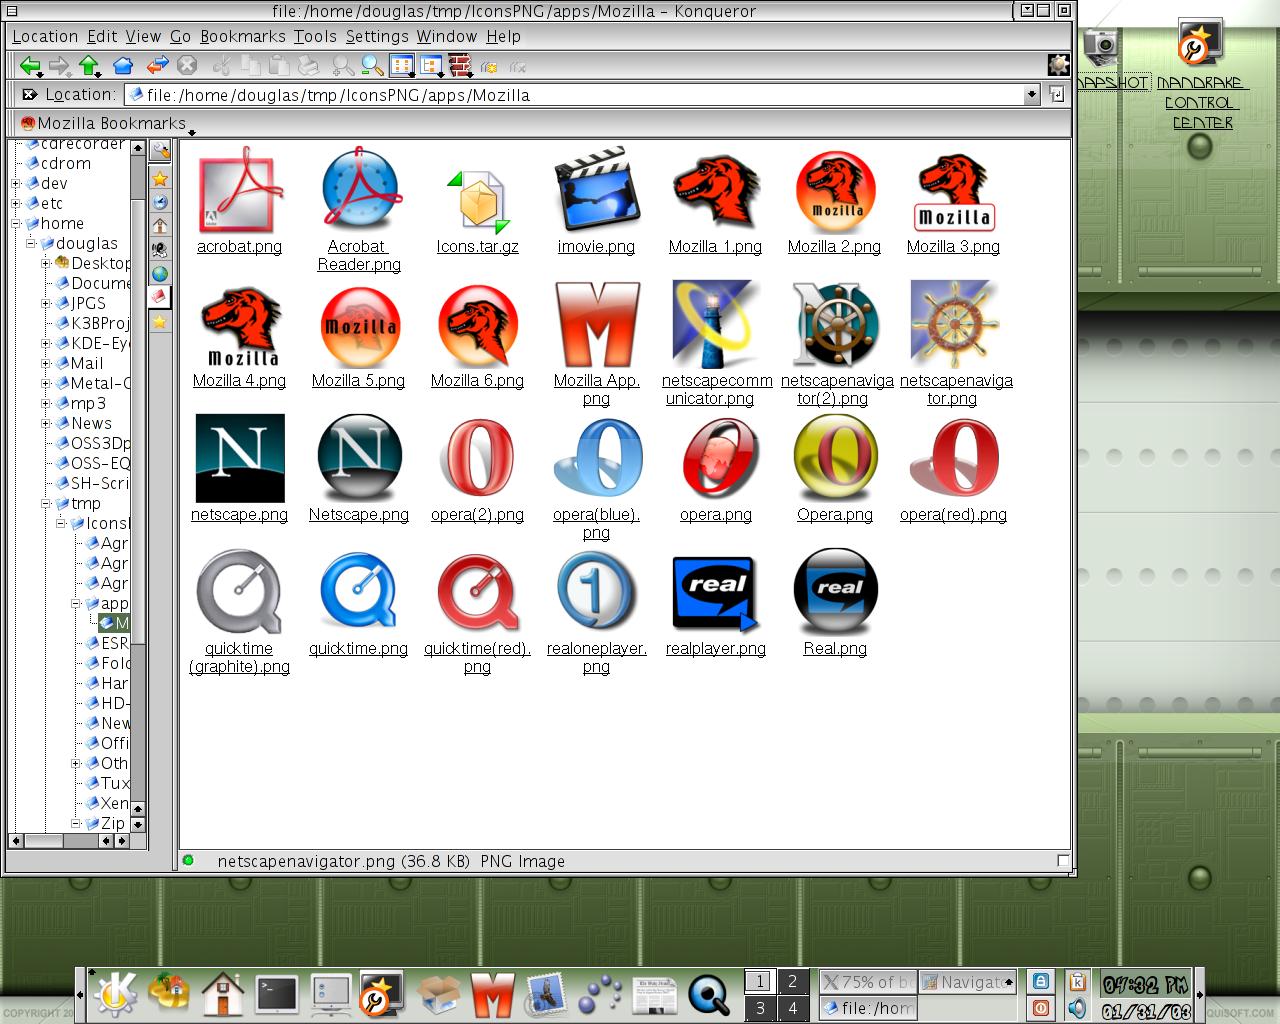Viewport: 1280px width, 1024px height.
Task: Open the Location menu
Action: click(x=45, y=36)
